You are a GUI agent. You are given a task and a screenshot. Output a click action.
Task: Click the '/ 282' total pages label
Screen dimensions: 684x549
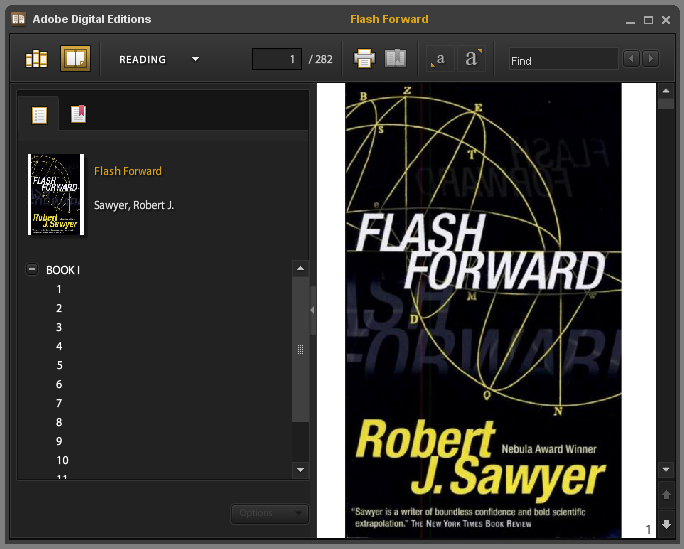(321, 59)
